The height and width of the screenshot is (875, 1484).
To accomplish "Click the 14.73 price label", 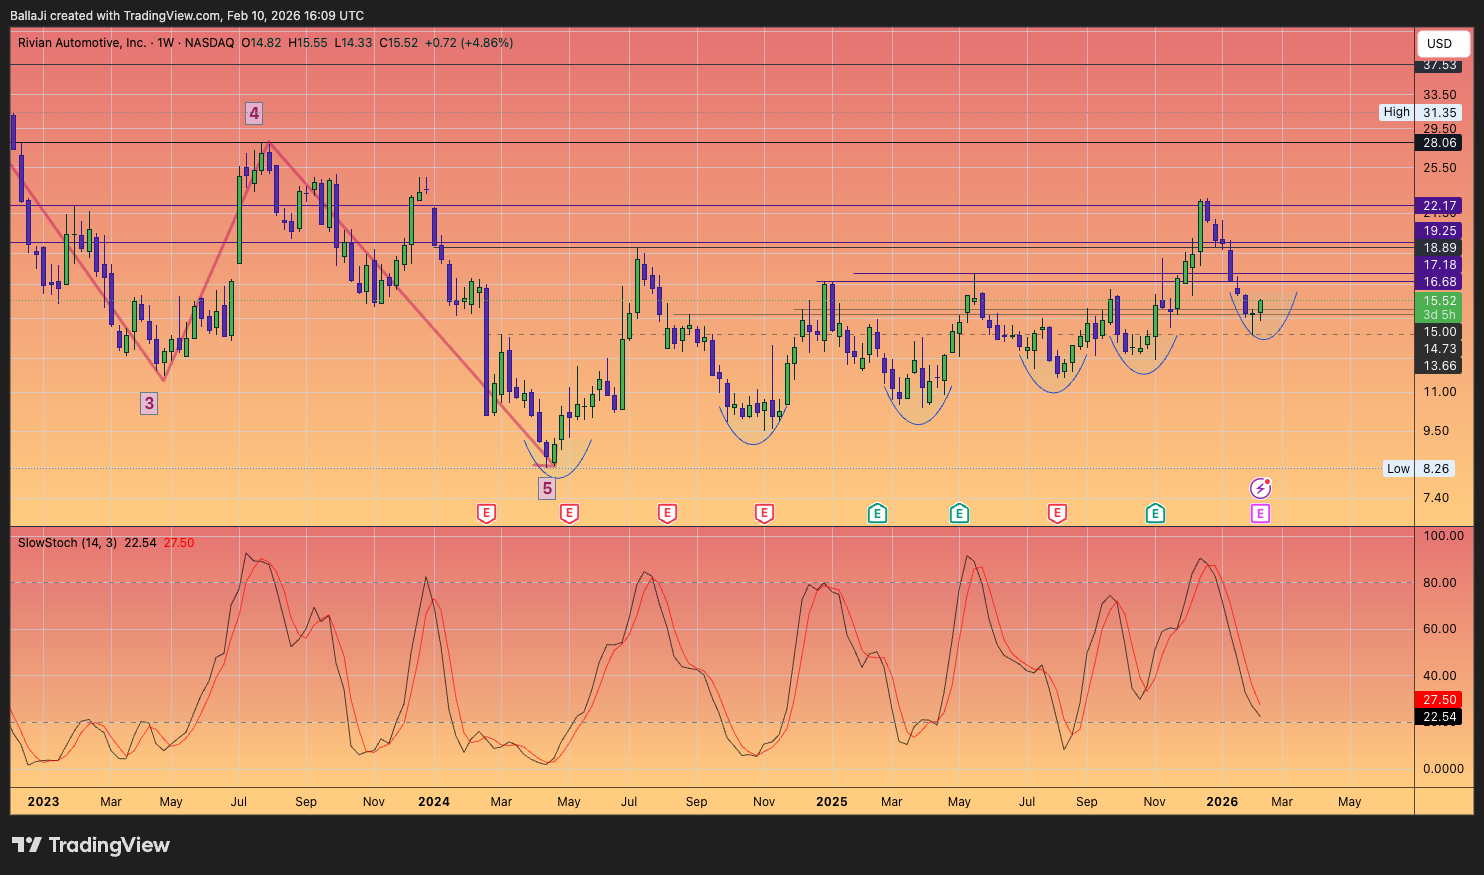I will [x=1440, y=349].
